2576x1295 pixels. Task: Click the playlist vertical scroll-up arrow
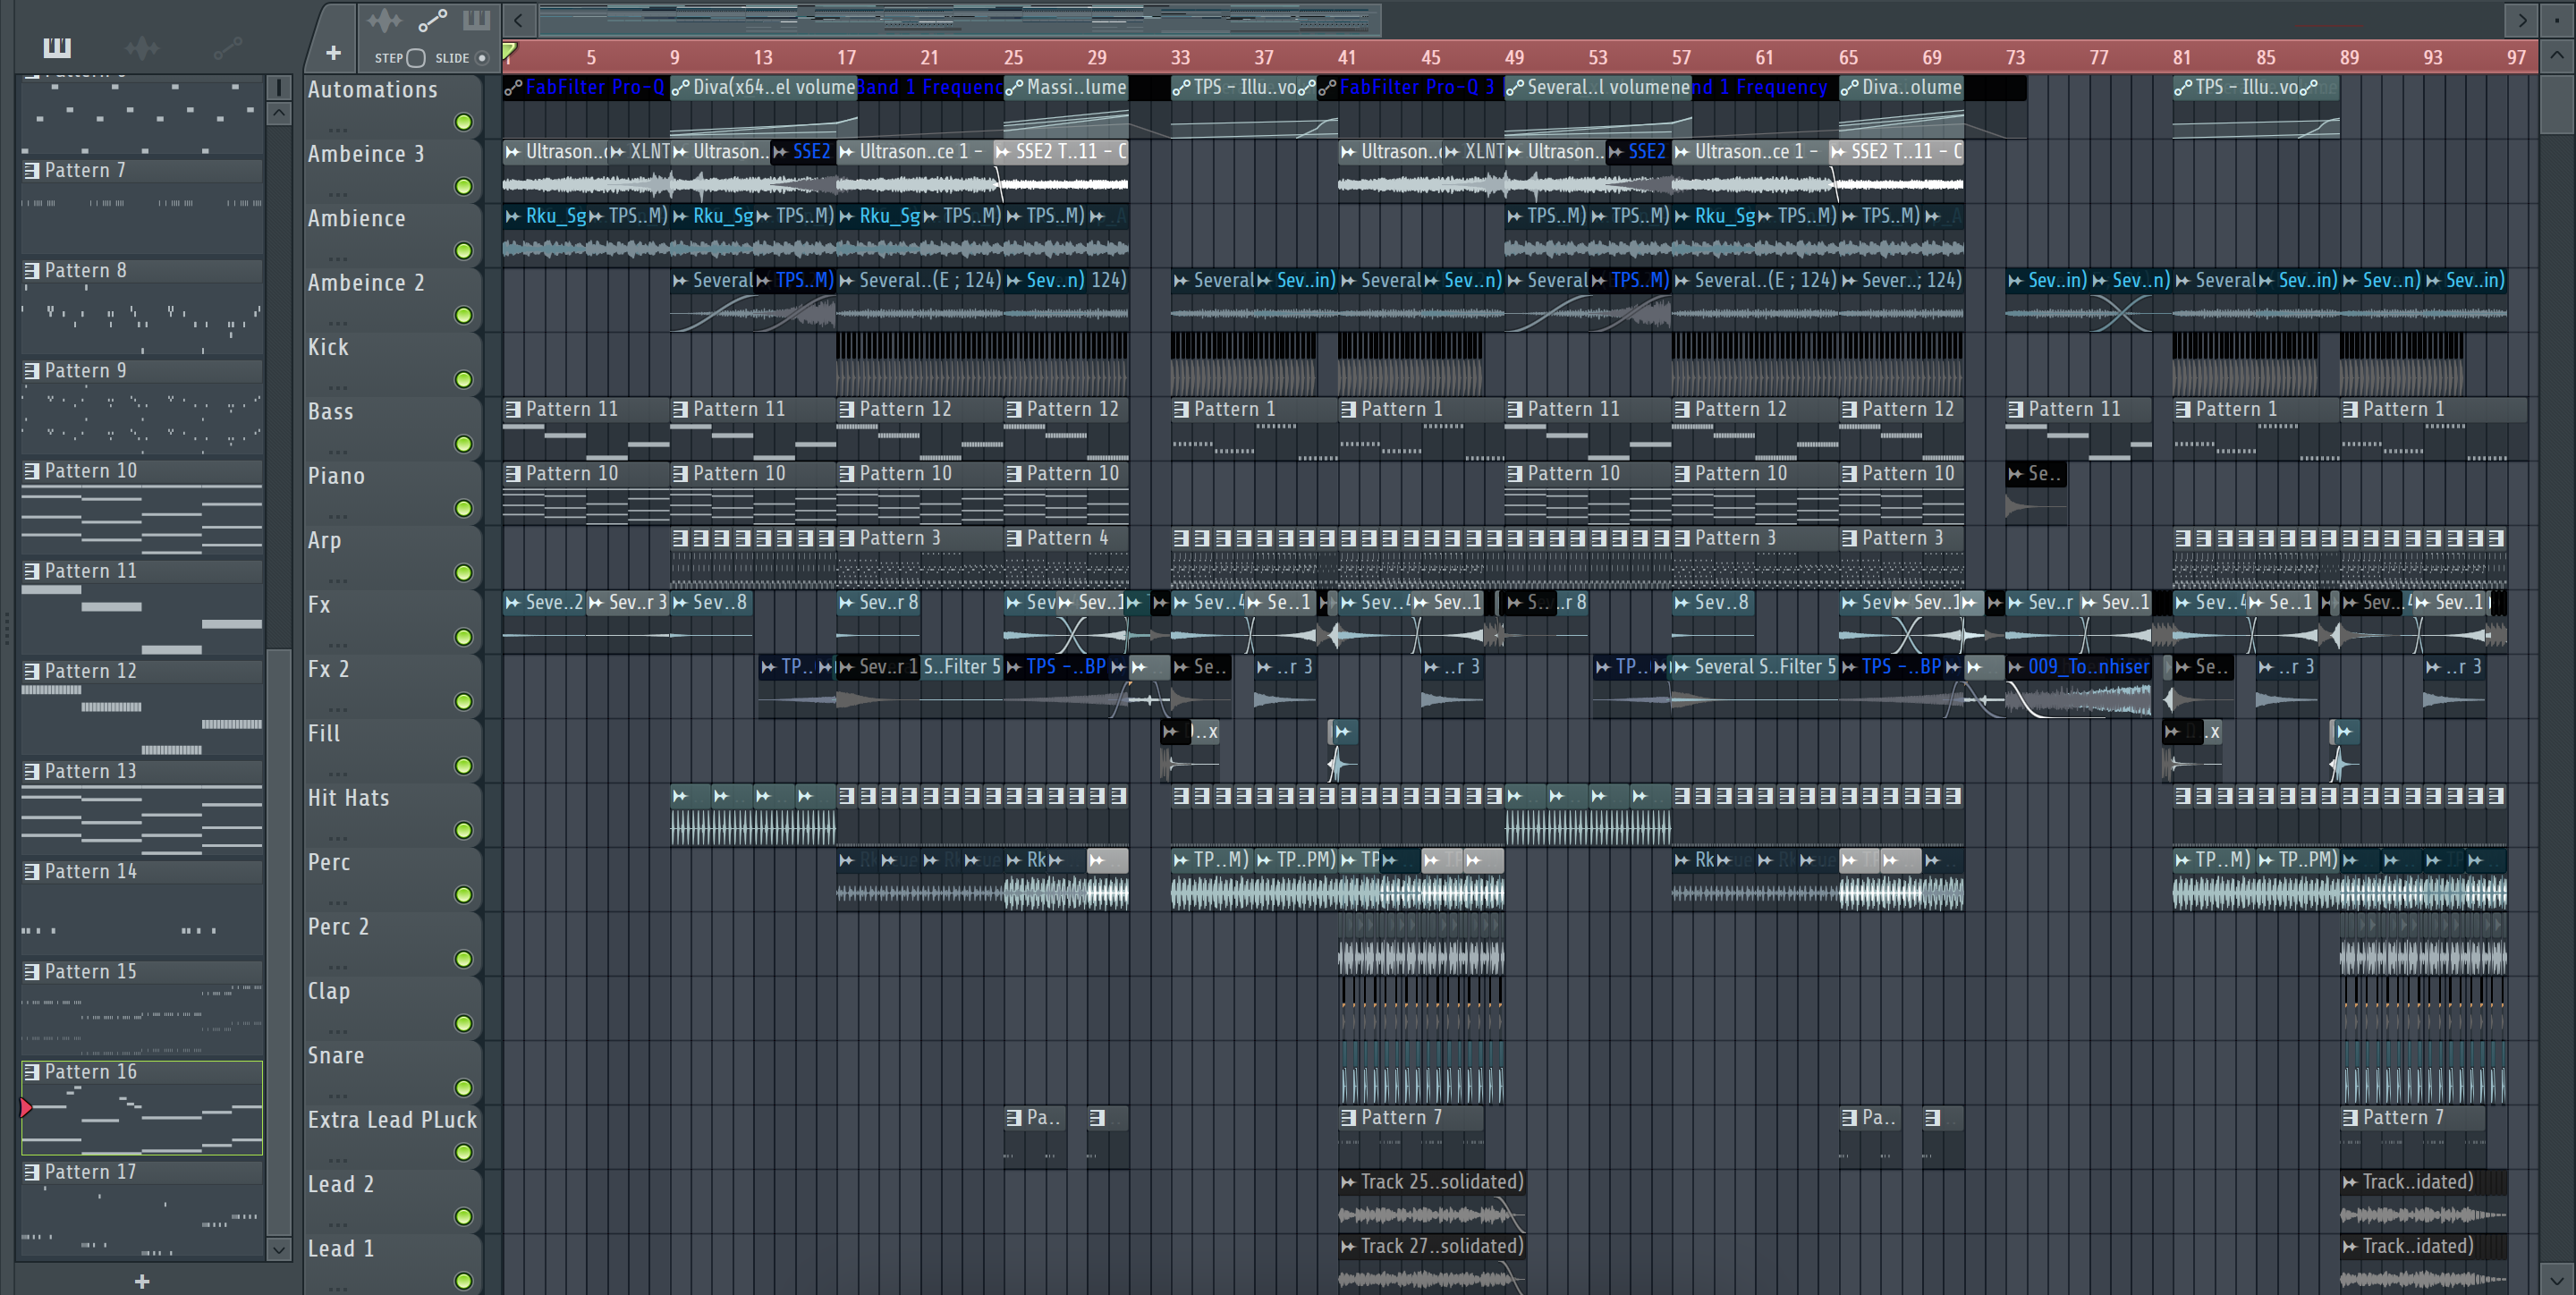(x=2557, y=56)
